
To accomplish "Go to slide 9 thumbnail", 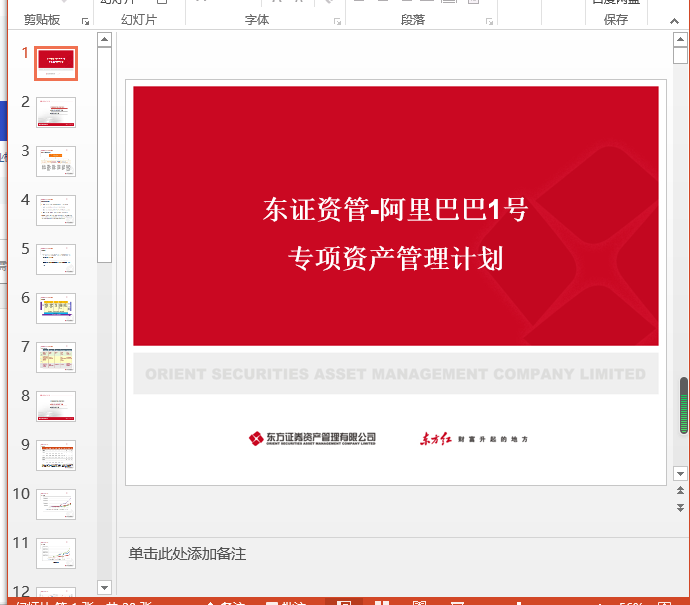I will (x=56, y=455).
